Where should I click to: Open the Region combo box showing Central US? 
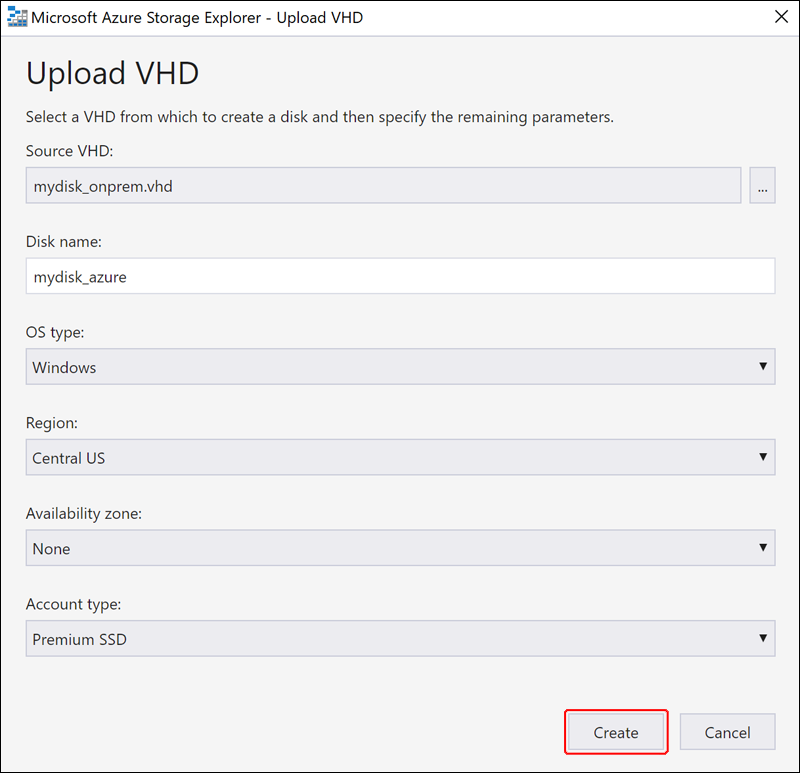(401, 457)
